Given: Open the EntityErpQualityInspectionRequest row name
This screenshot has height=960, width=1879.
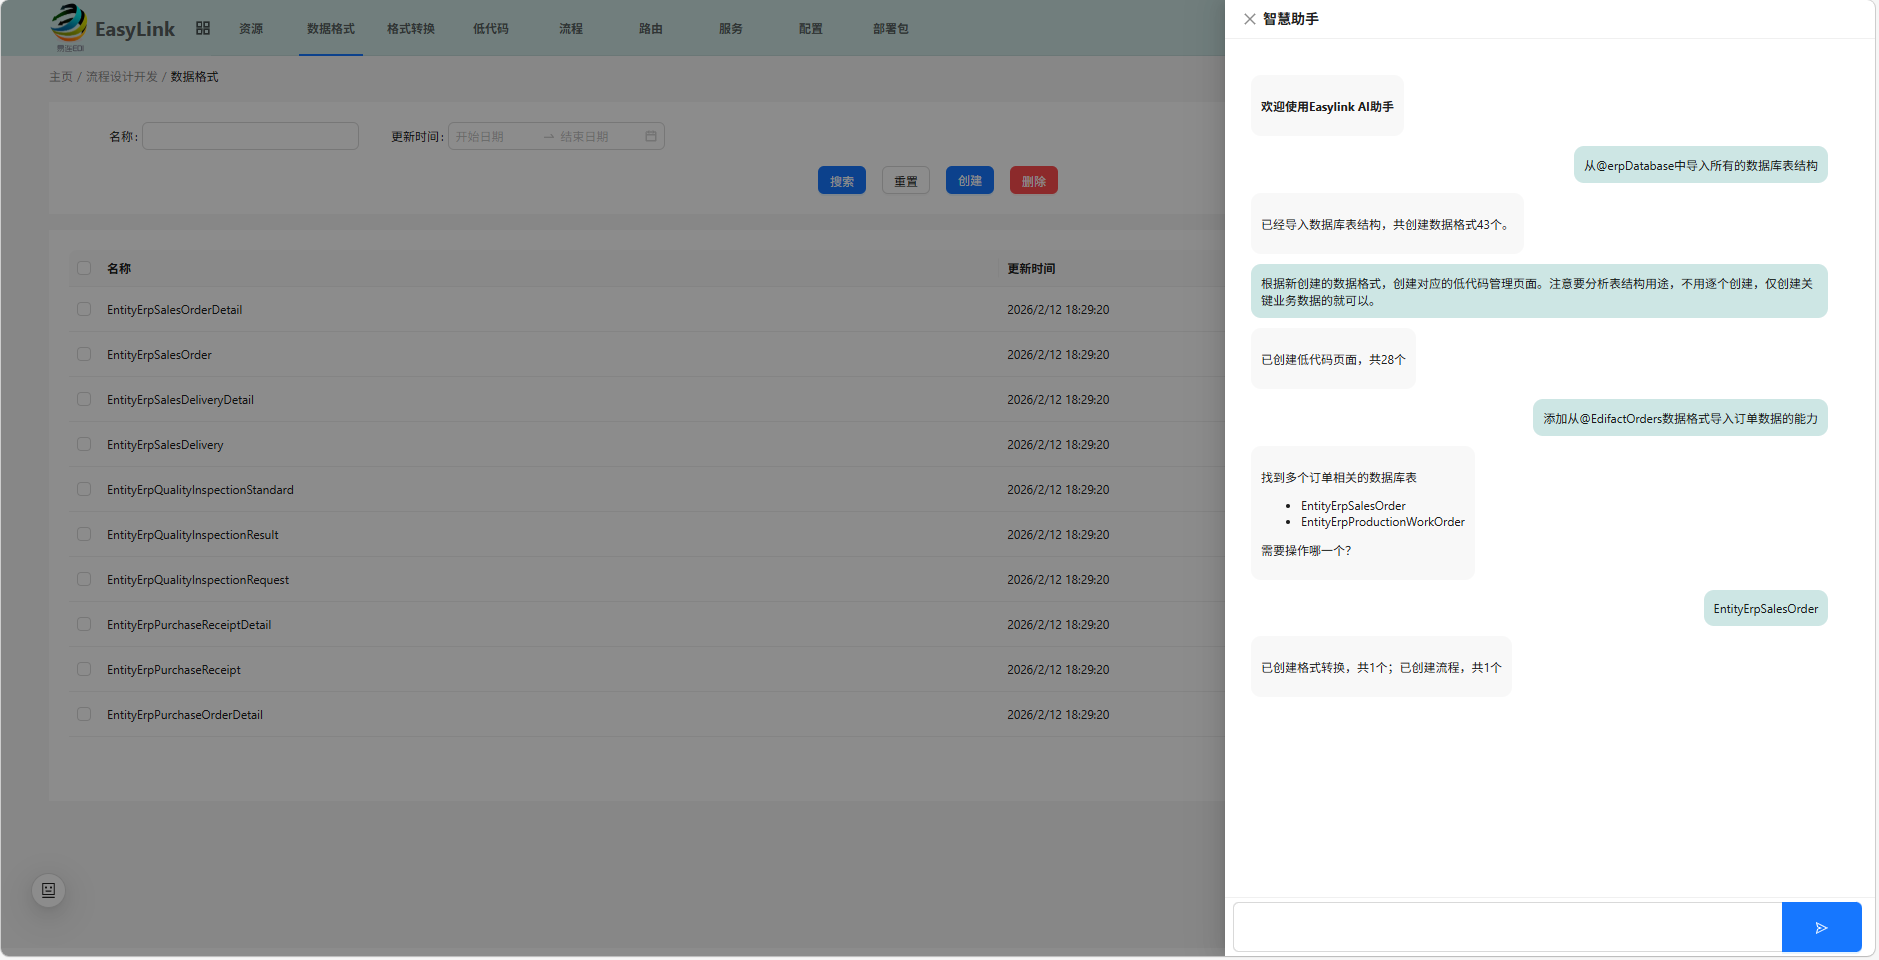Looking at the screenshot, I should [198, 580].
